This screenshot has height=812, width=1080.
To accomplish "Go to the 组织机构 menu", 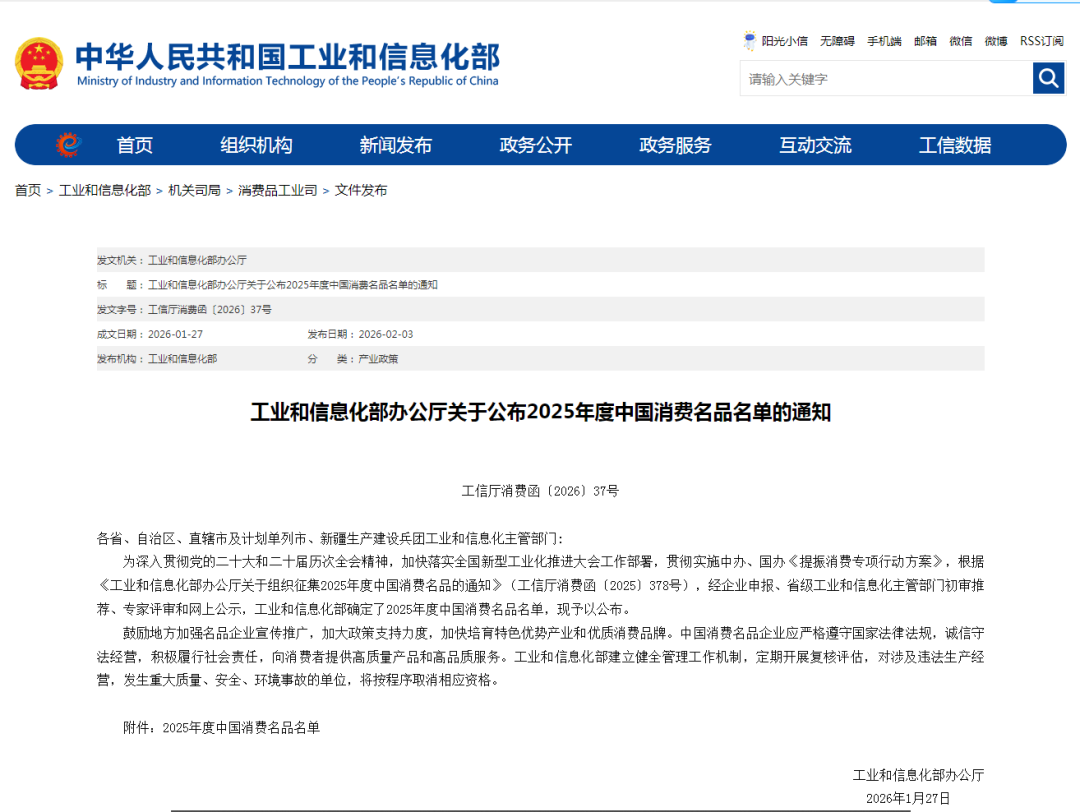I will [256, 145].
